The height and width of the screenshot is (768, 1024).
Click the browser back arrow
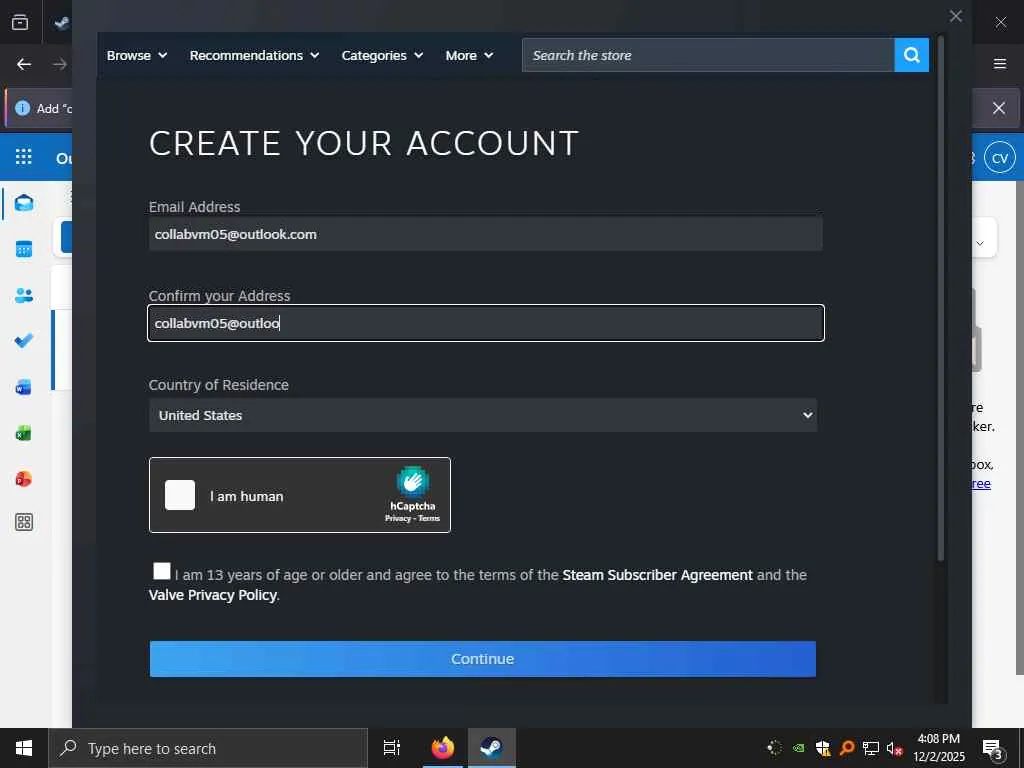[x=24, y=64]
